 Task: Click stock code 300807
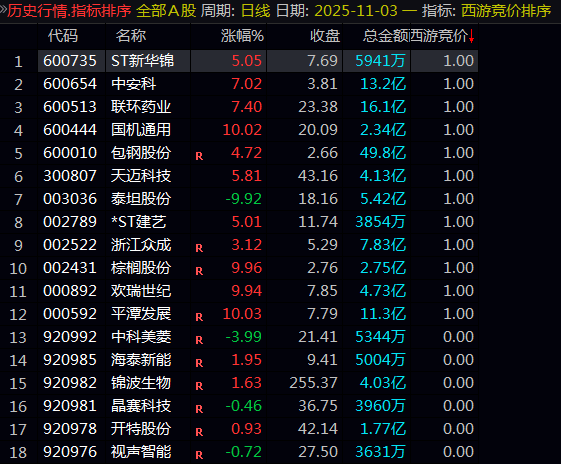click(x=70, y=176)
